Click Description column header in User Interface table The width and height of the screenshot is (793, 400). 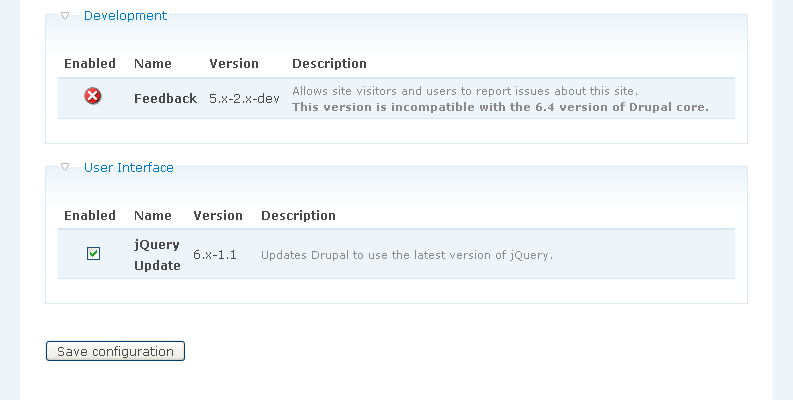298,216
